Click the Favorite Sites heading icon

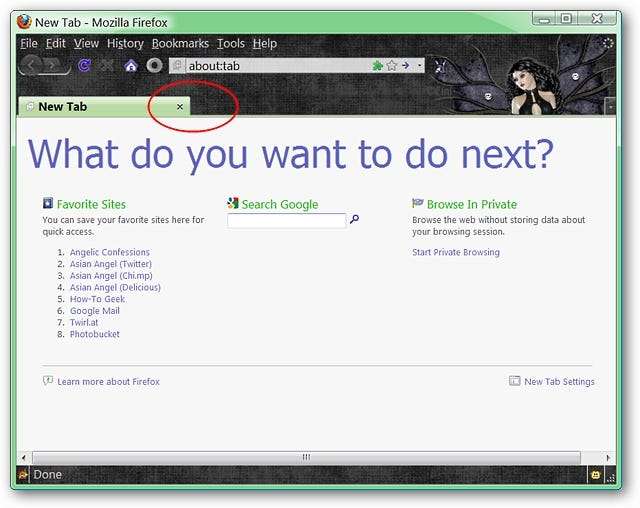point(48,203)
